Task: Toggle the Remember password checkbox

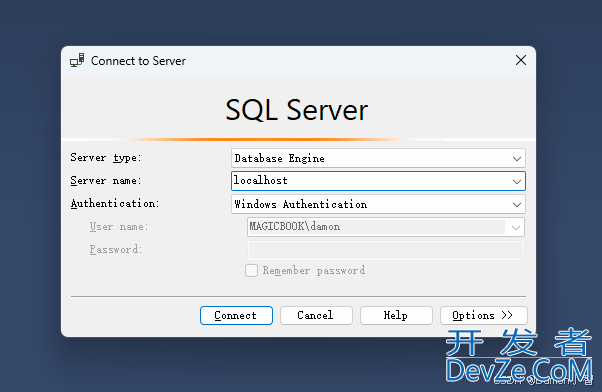Action: point(251,270)
